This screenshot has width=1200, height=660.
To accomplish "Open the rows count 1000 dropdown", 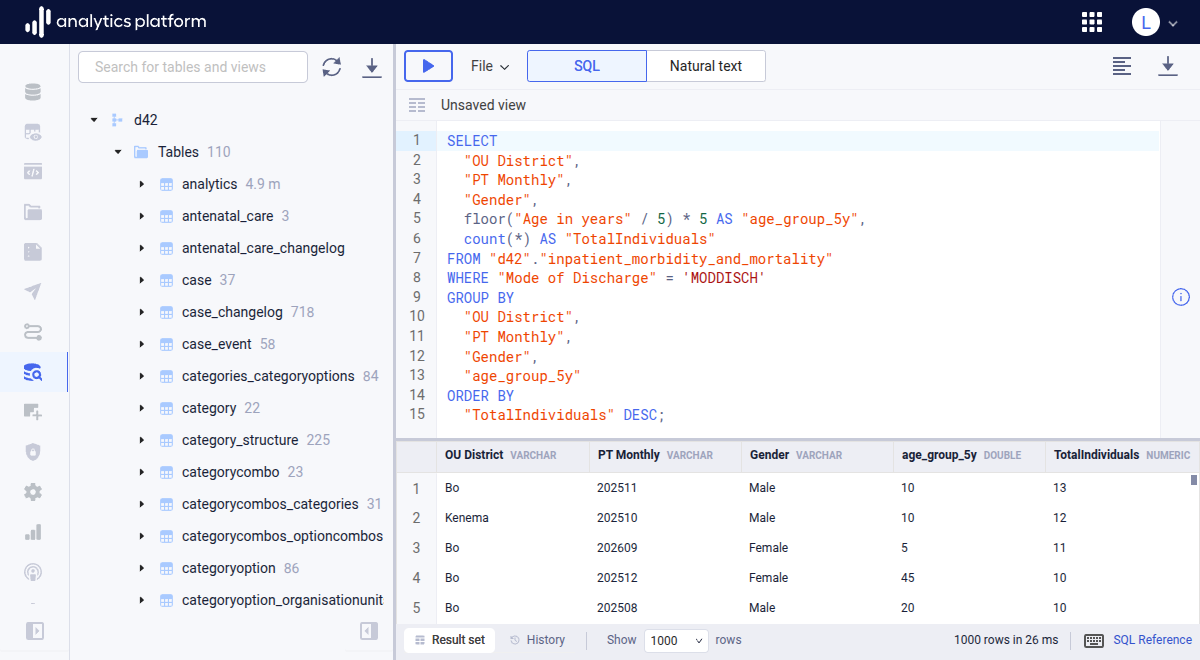I will pos(676,640).
